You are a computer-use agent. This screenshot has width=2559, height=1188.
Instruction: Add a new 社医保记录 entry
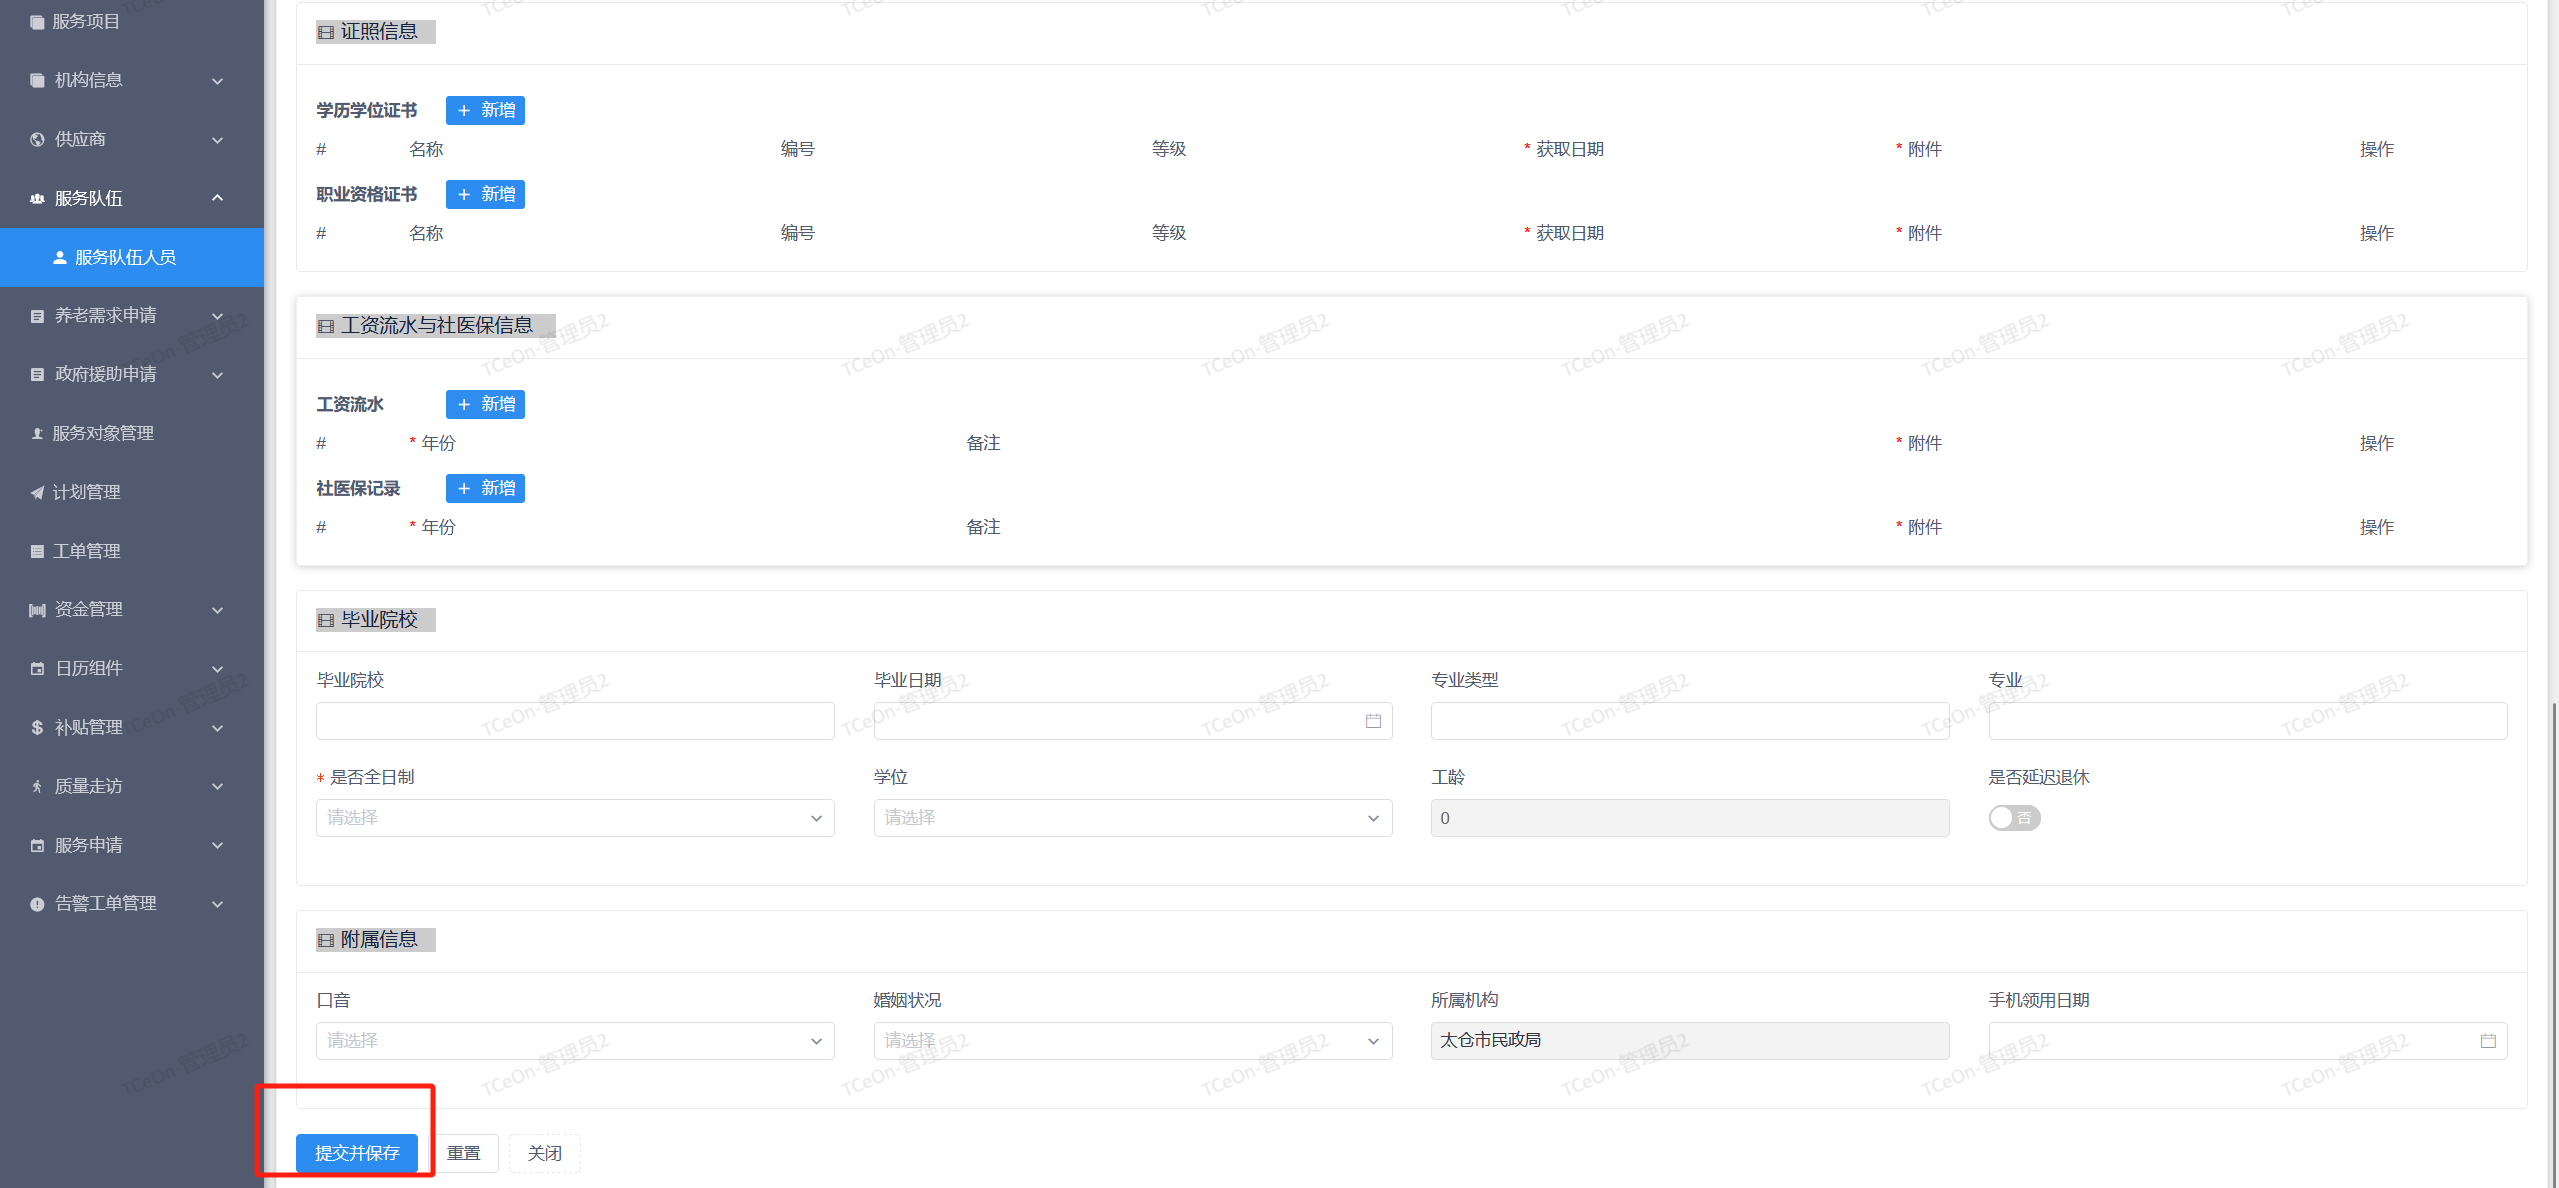(485, 488)
